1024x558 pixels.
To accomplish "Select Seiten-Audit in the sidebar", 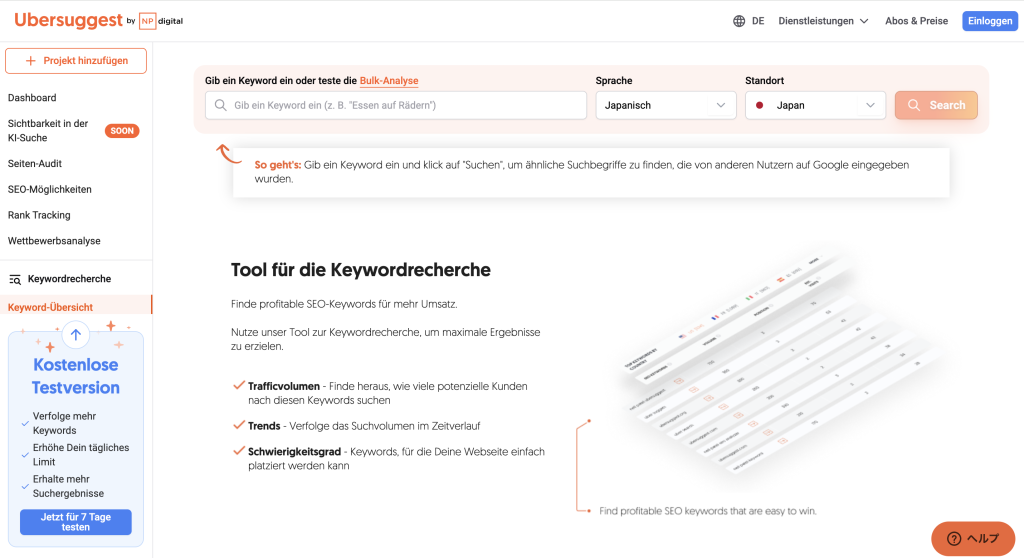I will coord(35,163).
